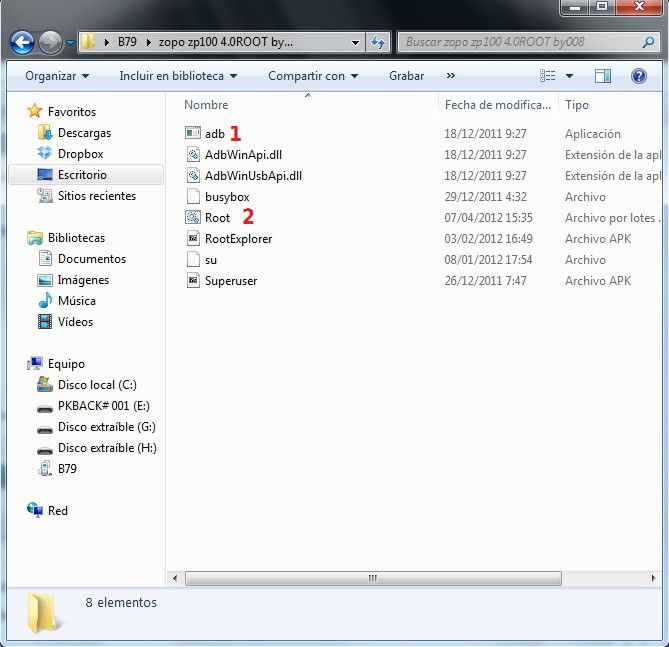Select the B79 breadcrumb in address bar
The image size is (669, 647).
pos(127,42)
